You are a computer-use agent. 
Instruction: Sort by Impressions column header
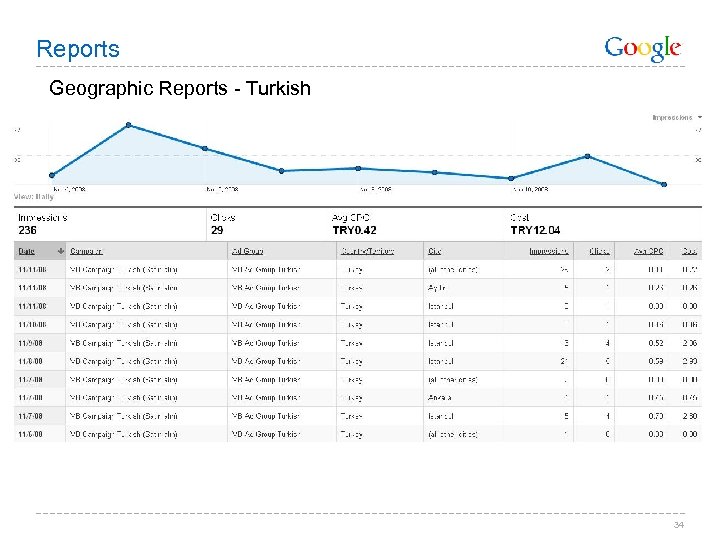click(x=549, y=251)
